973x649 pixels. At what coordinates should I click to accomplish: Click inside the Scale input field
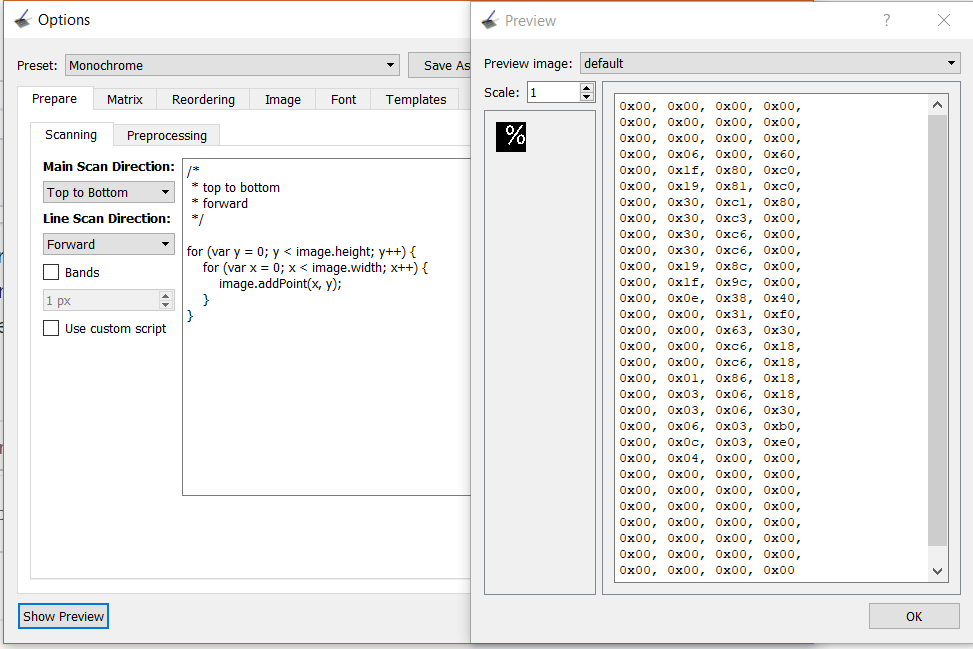pyautogui.click(x=550, y=90)
